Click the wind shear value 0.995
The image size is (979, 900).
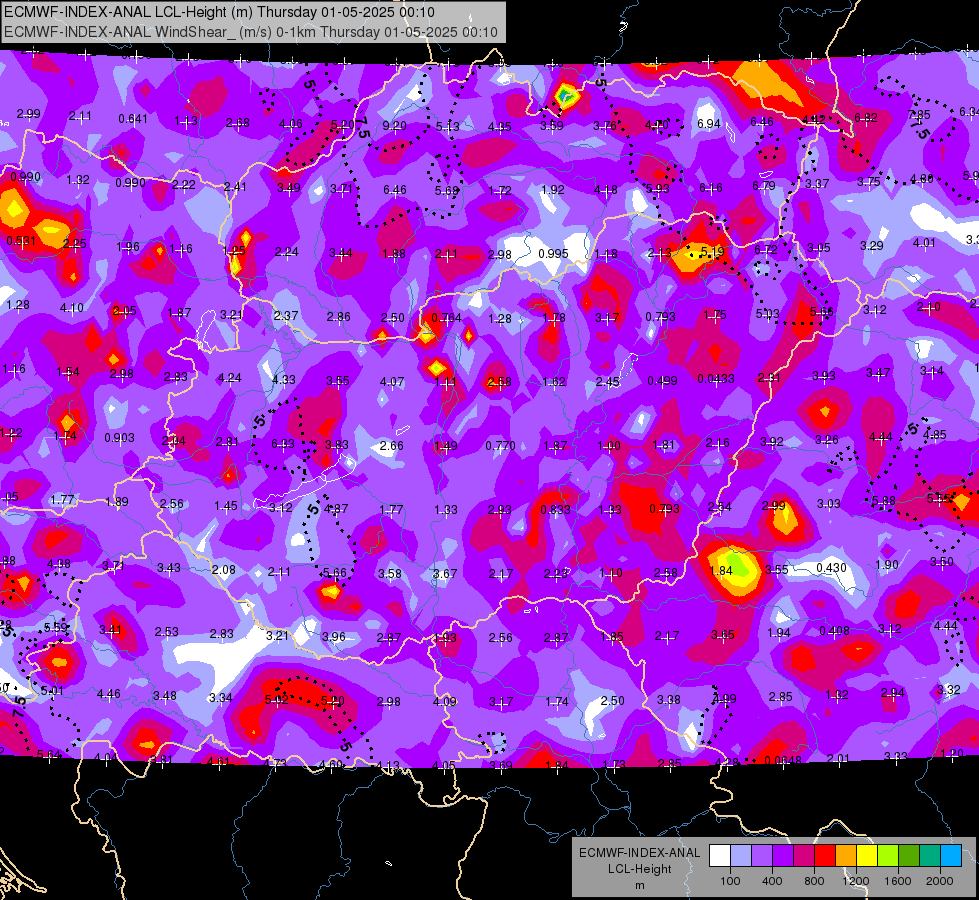(553, 254)
